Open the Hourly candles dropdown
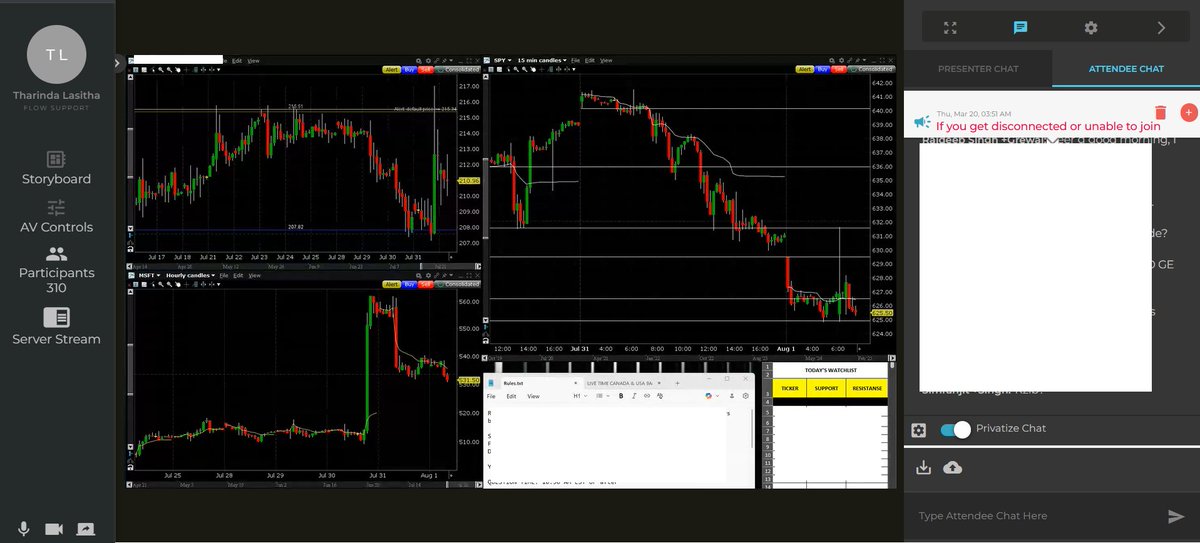The width and height of the screenshot is (1200, 543). click(190, 276)
